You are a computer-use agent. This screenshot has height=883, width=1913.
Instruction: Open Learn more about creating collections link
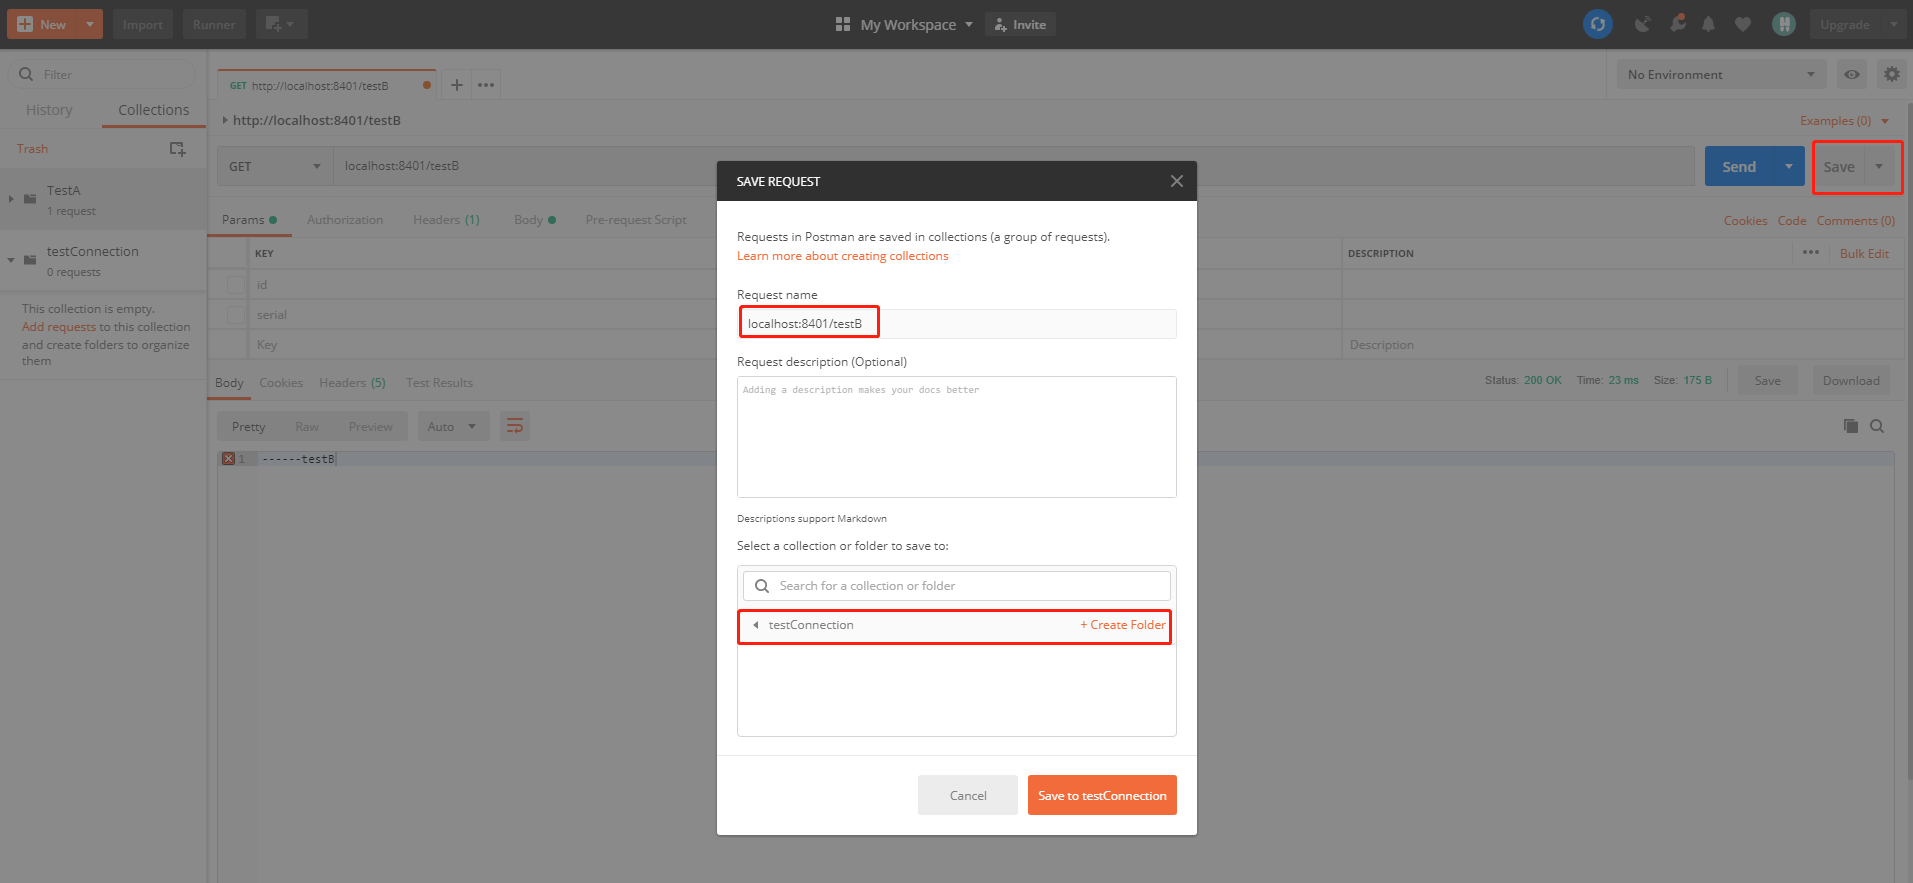click(842, 256)
